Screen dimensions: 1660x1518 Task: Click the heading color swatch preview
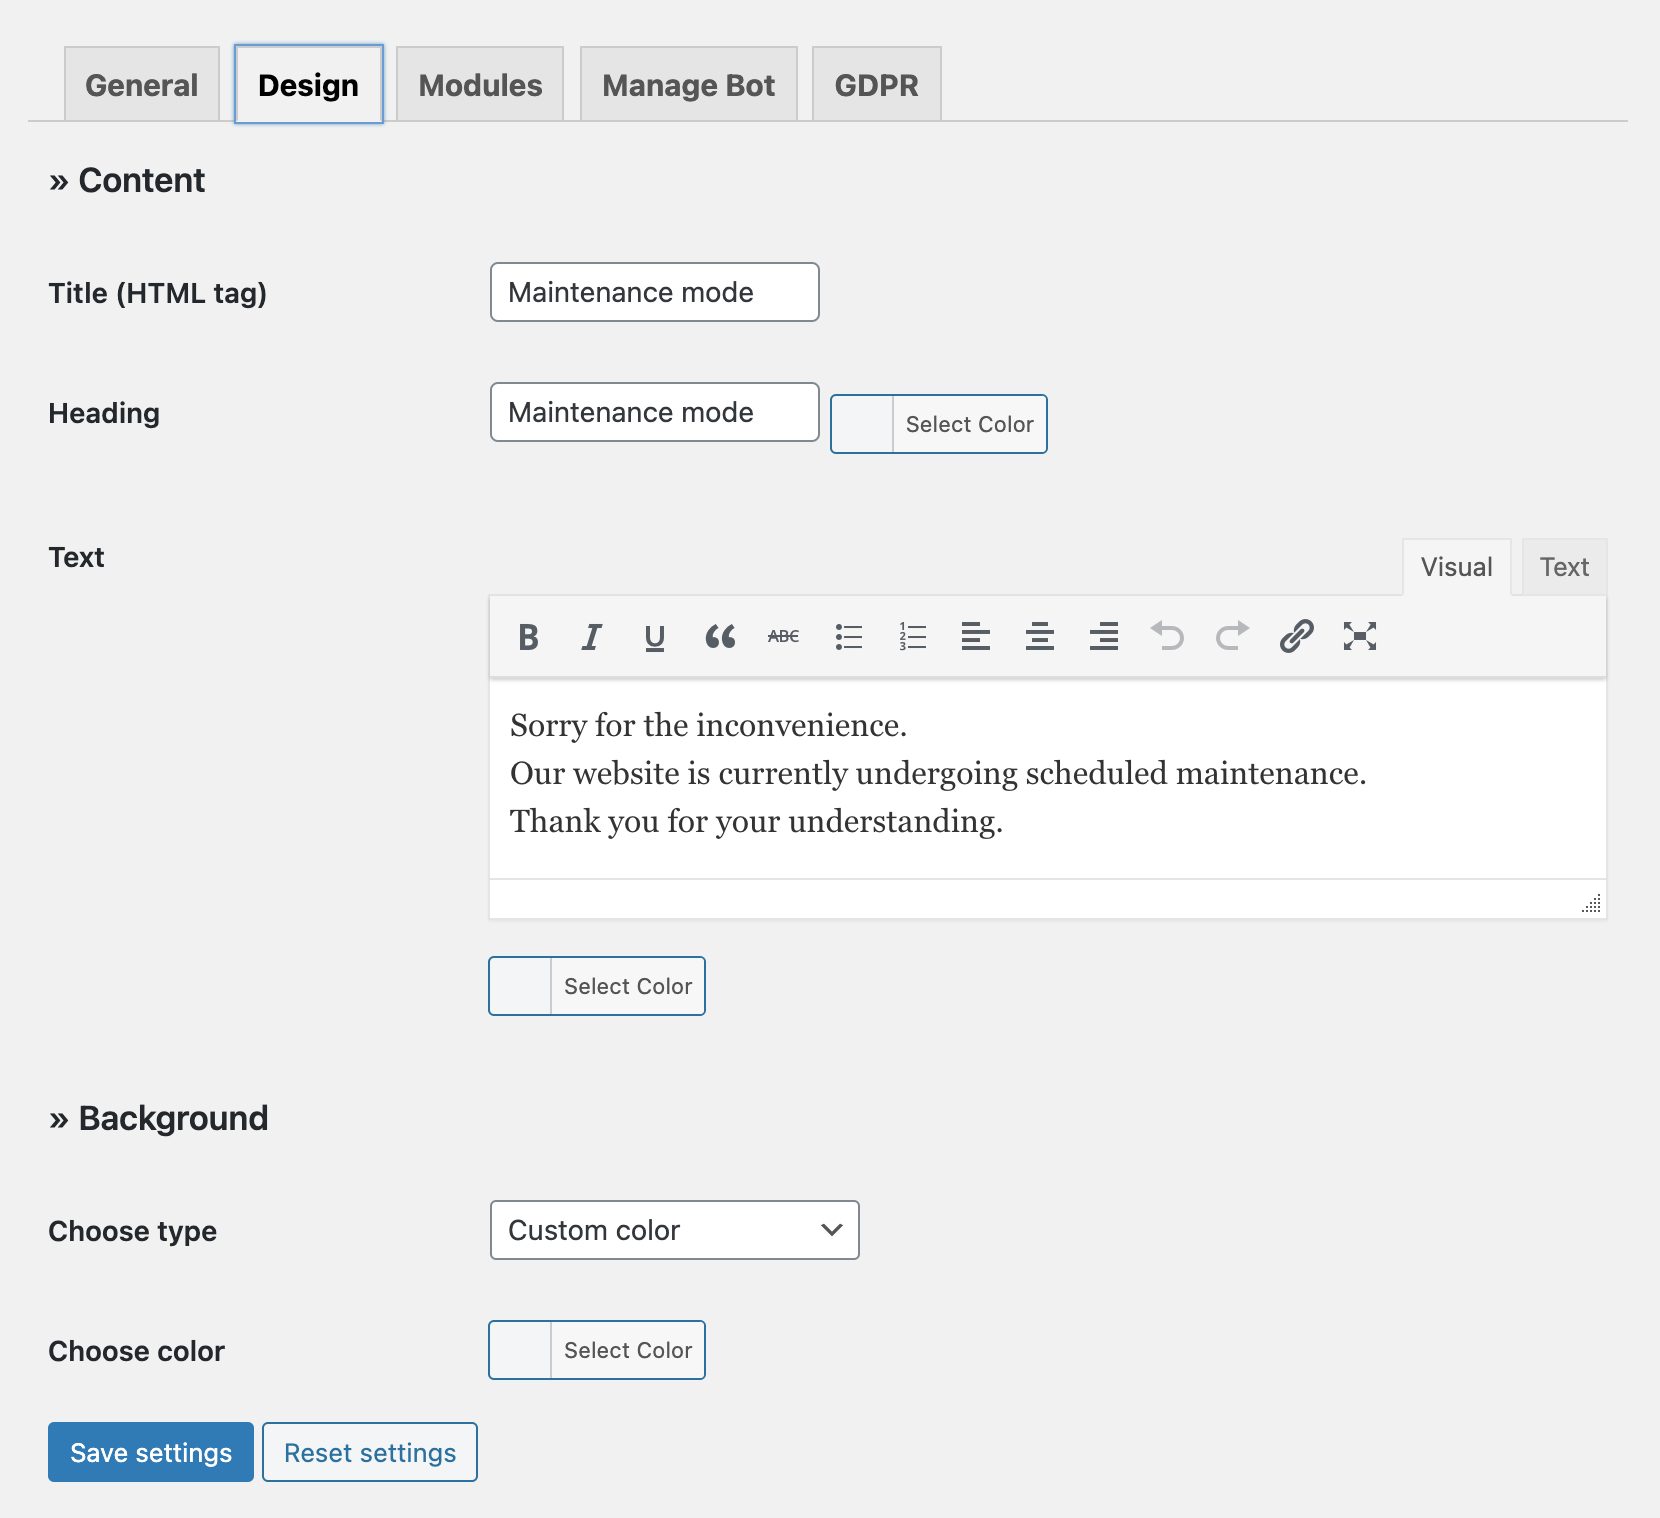click(x=862, y=424)
